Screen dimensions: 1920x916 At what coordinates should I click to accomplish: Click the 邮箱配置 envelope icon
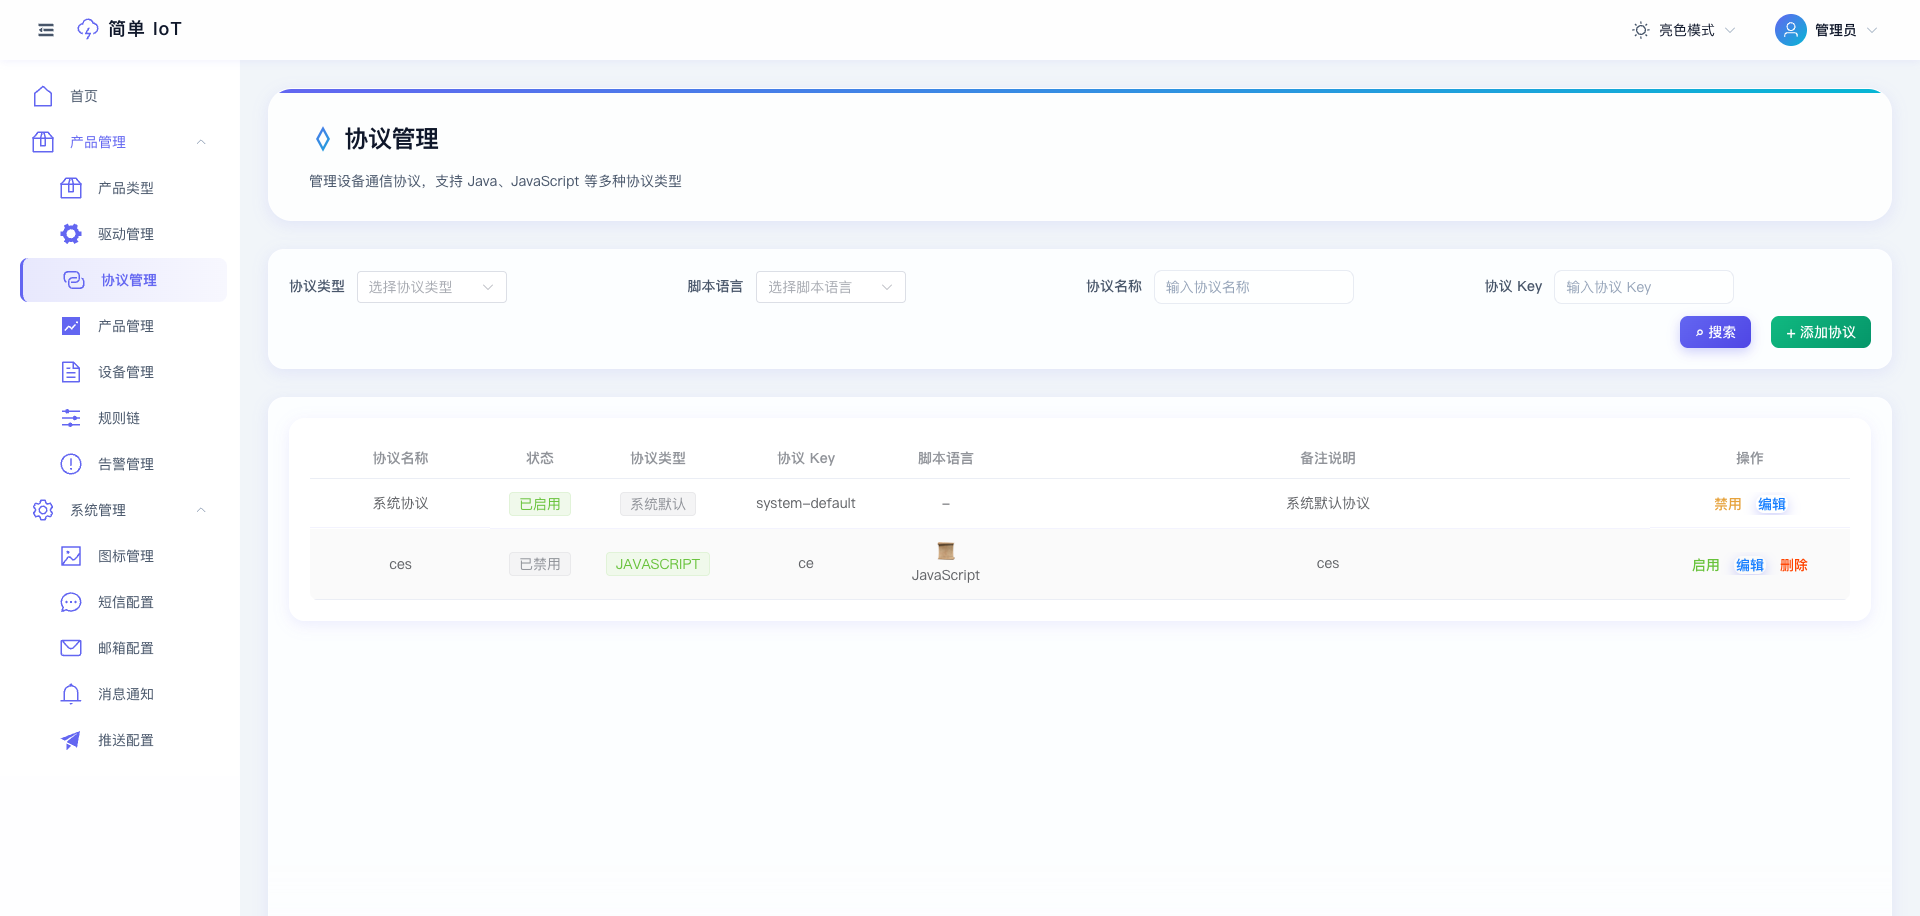[x=71, y=648]
